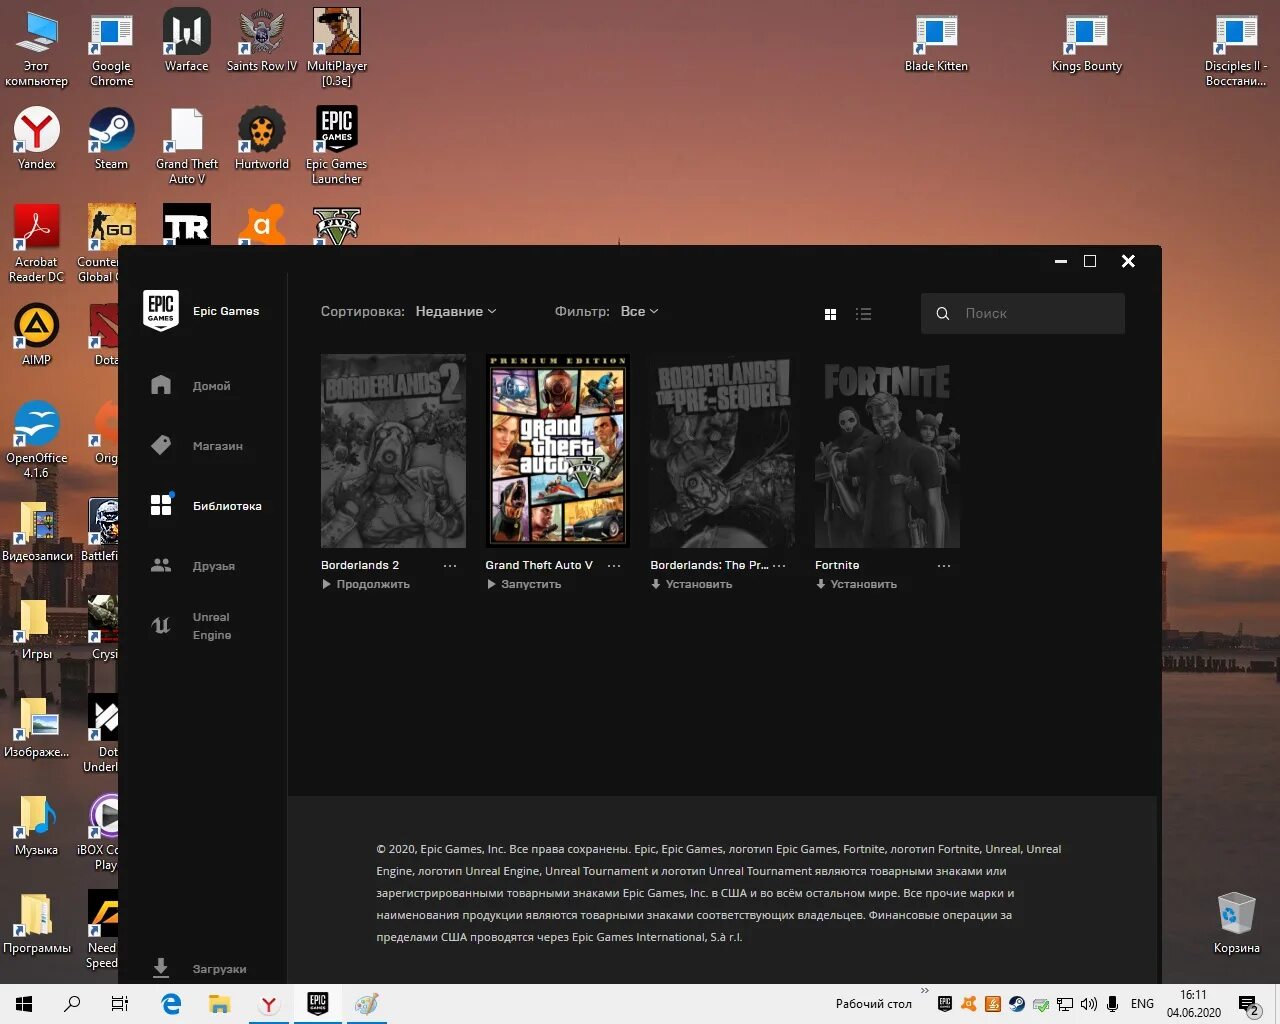Open options menu for Borderlands 2
The height and width of the screenshot is (1024, 1280).
pos(450,566)
